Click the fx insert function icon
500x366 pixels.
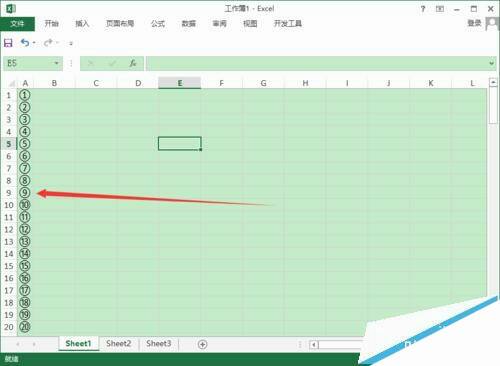133,63
